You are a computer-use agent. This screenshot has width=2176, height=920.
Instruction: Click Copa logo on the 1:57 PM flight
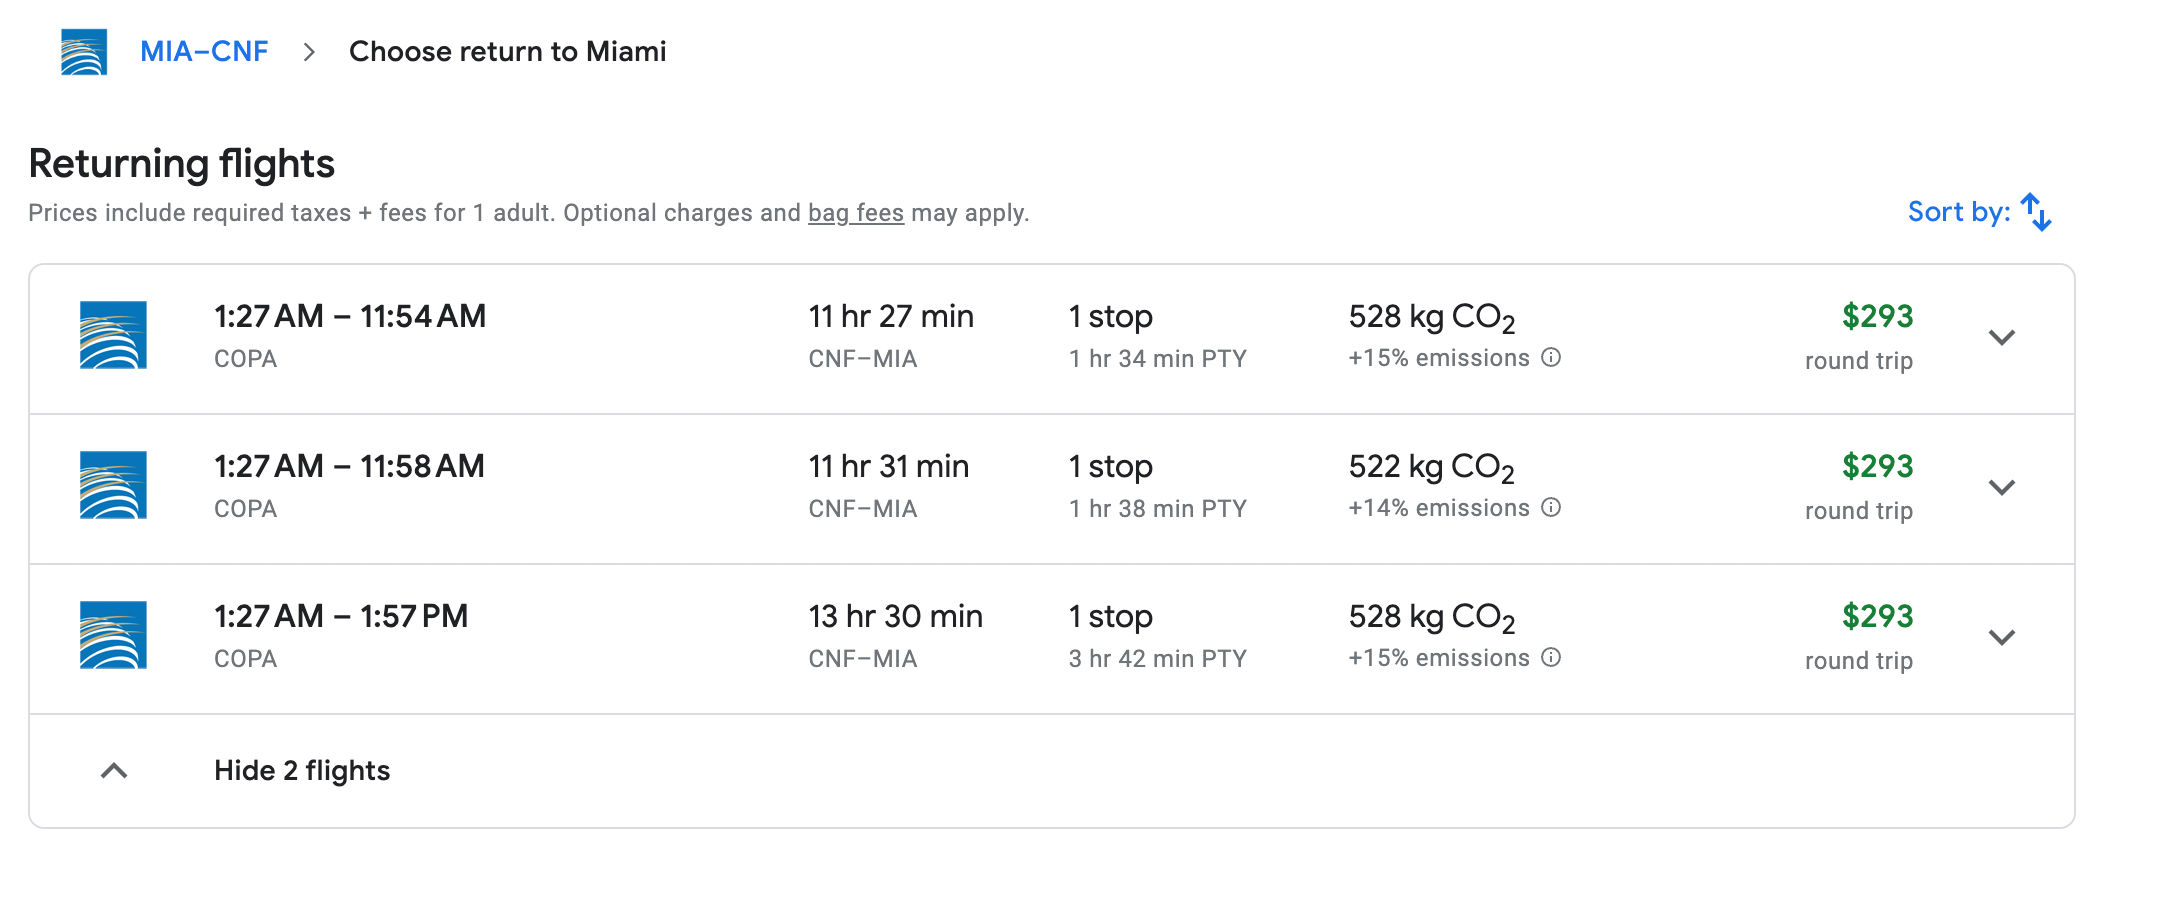pyautogui.click(x=113, y=635)
